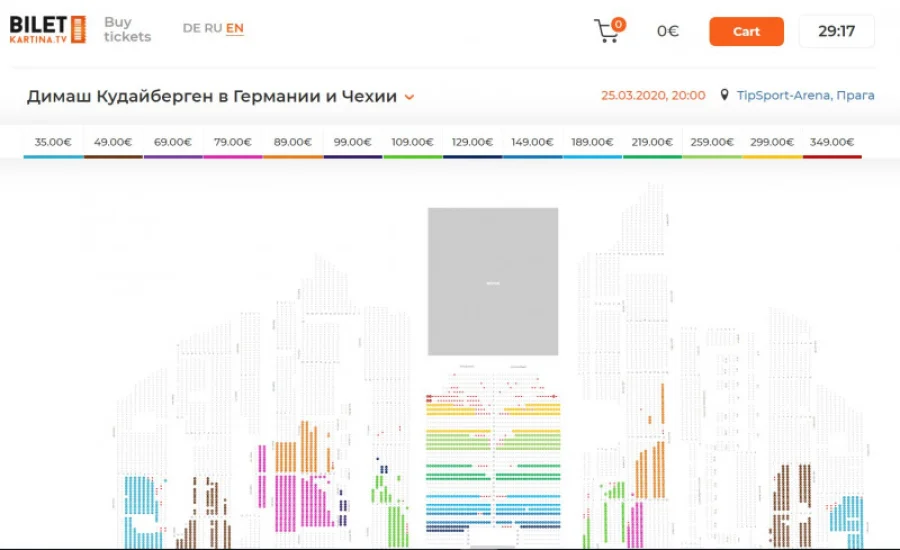900x550 pixels.
Task: Select the 99.00€ price category
Action: tap(352, 143)
